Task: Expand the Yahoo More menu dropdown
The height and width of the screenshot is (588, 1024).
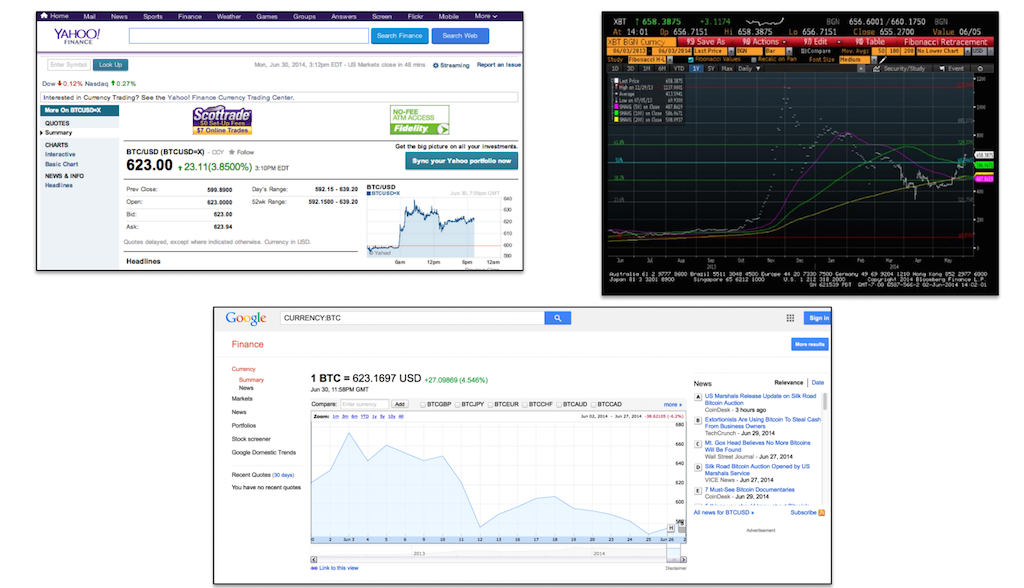Action: tap(486, 16)
